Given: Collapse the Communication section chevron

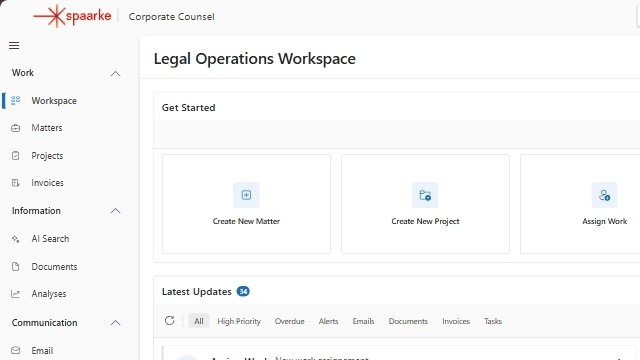Looking at the screenshot, I should [x=116, y=322].
